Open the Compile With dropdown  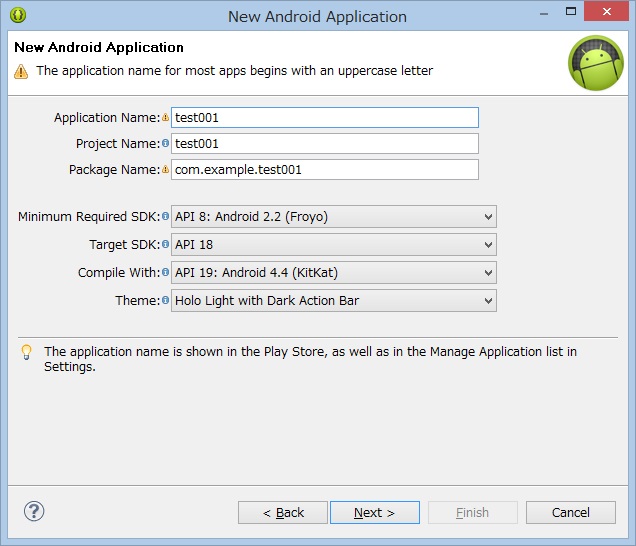pyautogui.click(x=334, y=273)
